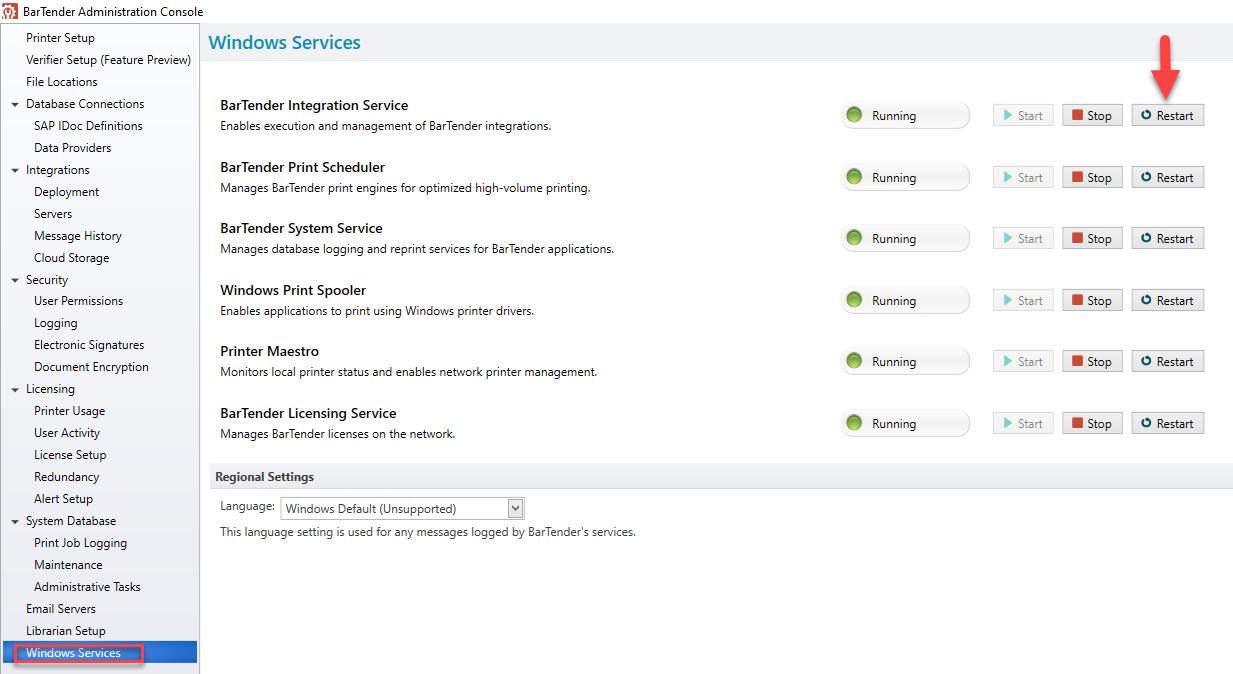Open Message History
Image resolution: width=1233 pixels, height=674 pixels.
coord(78,236)
